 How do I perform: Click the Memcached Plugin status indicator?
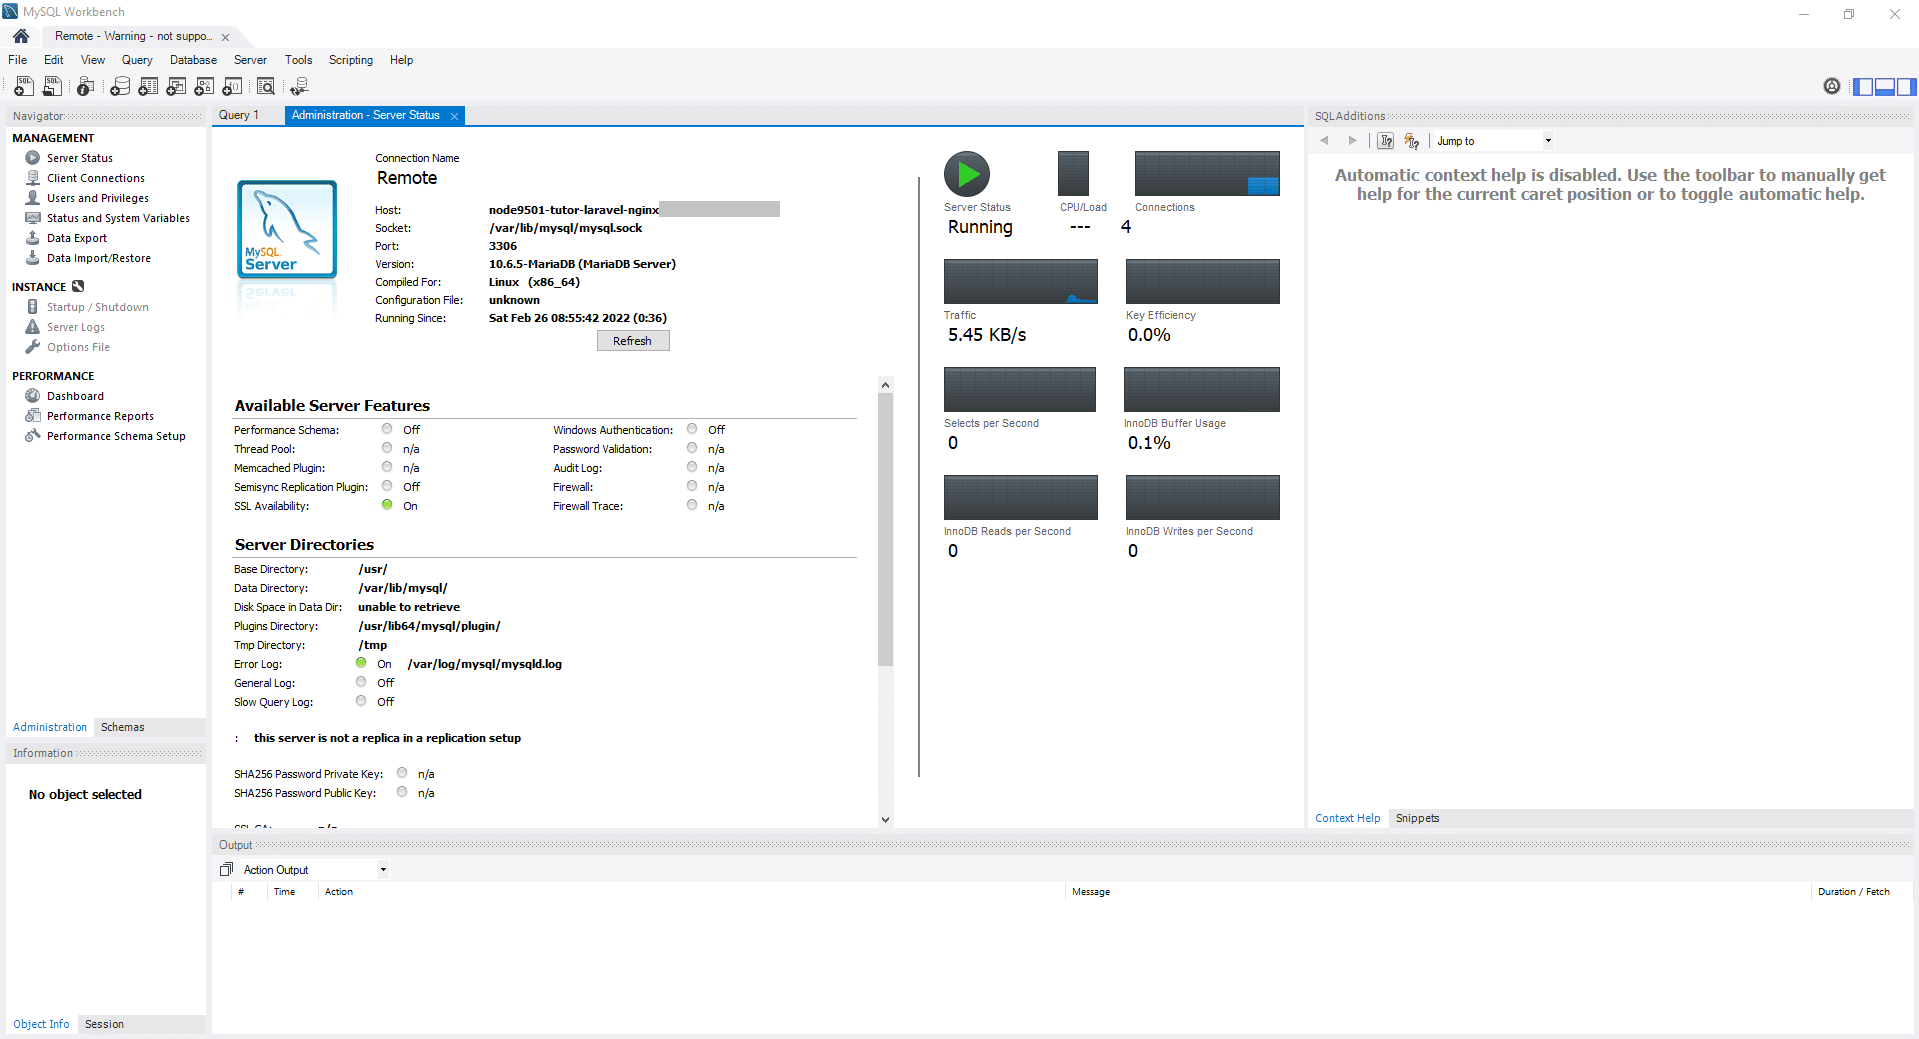pyautogui.click(x=387, y=467)
